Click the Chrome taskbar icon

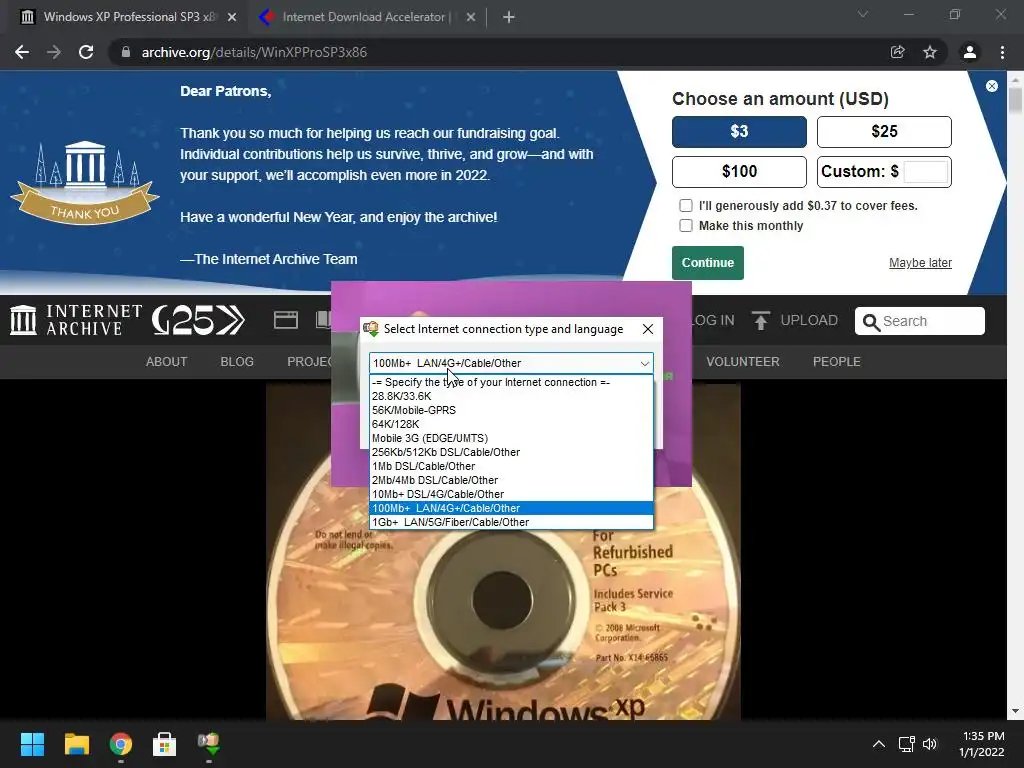(x=121, y=744)
